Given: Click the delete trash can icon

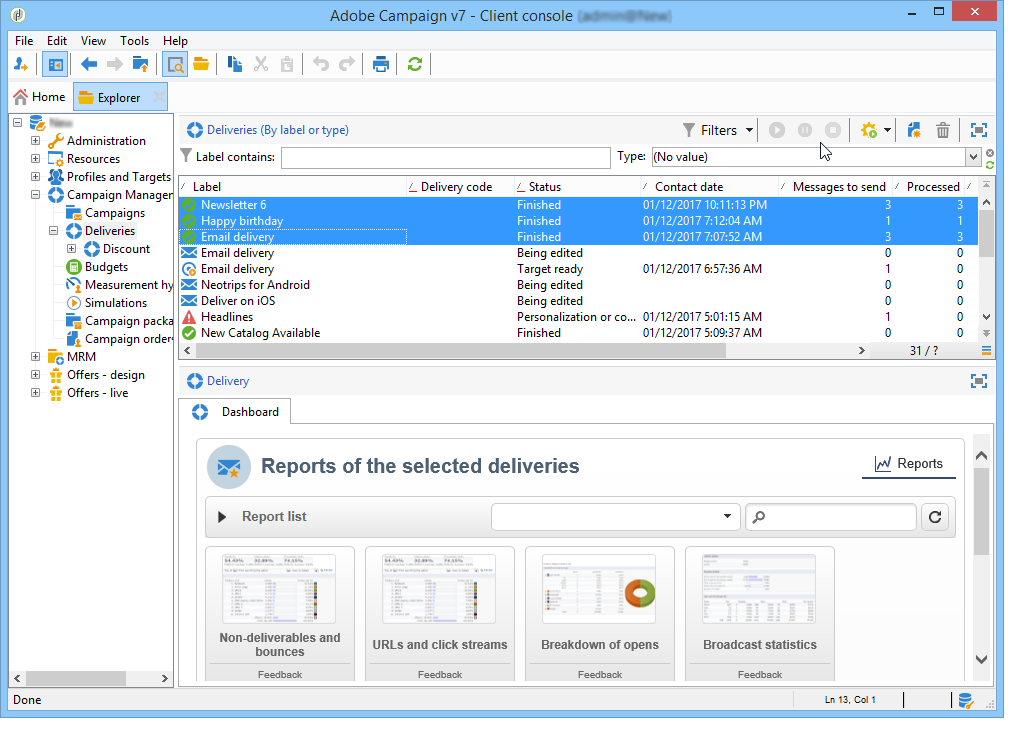Looking at the screenshot, I should click(942, 130).
